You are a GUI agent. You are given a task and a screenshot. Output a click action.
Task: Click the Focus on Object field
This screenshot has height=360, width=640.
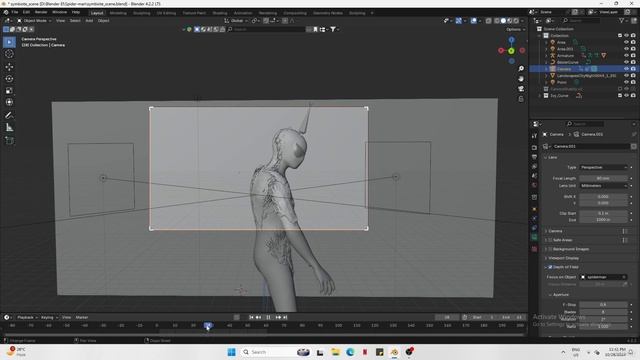(603, 277)
